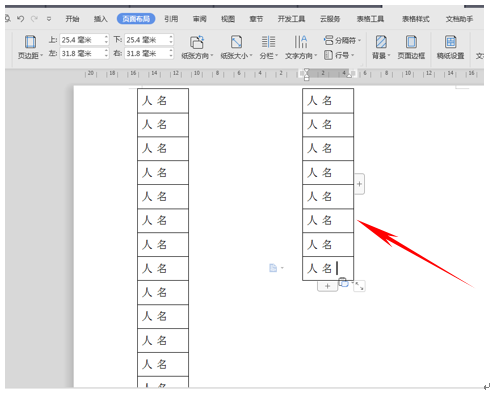Increase the bottom margin stepper value
This screenshot has width=494, height=395.
(x=171, y=37)
